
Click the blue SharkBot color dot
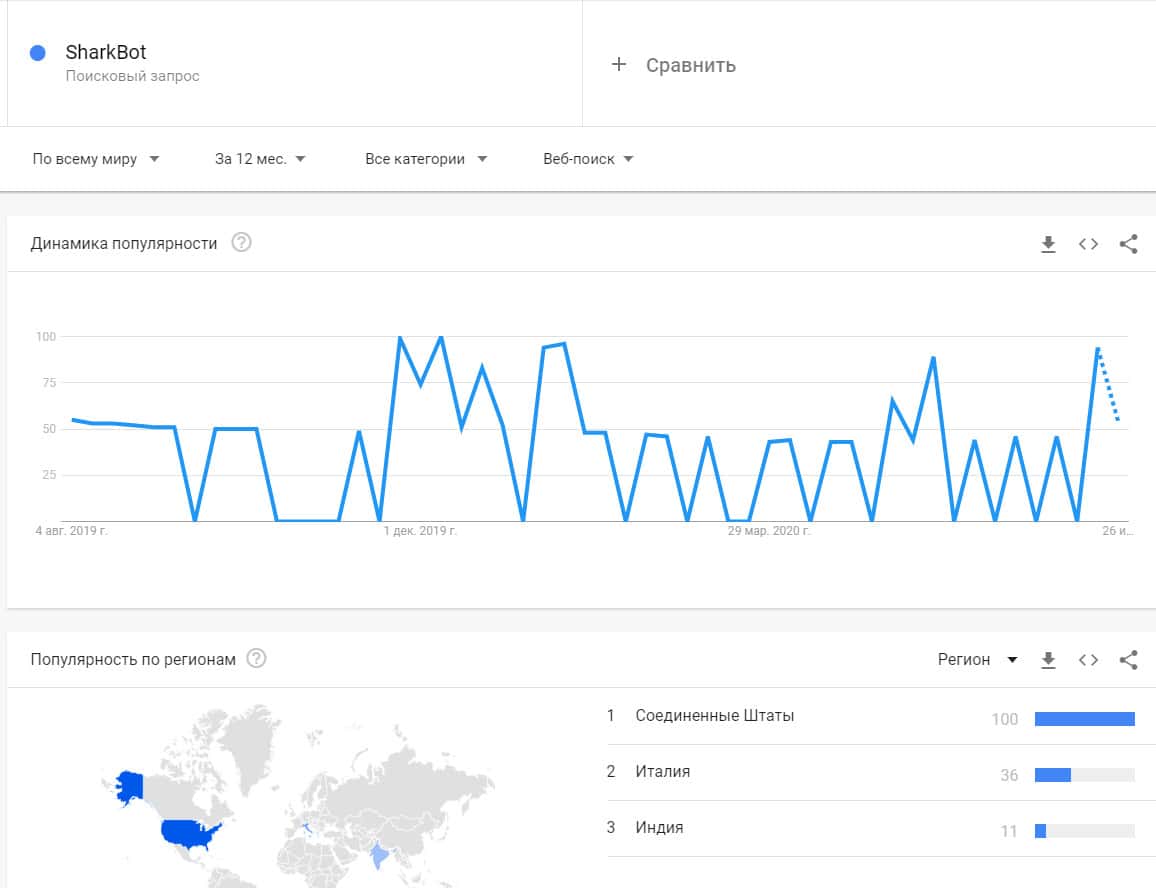click(x=38, y=53)
